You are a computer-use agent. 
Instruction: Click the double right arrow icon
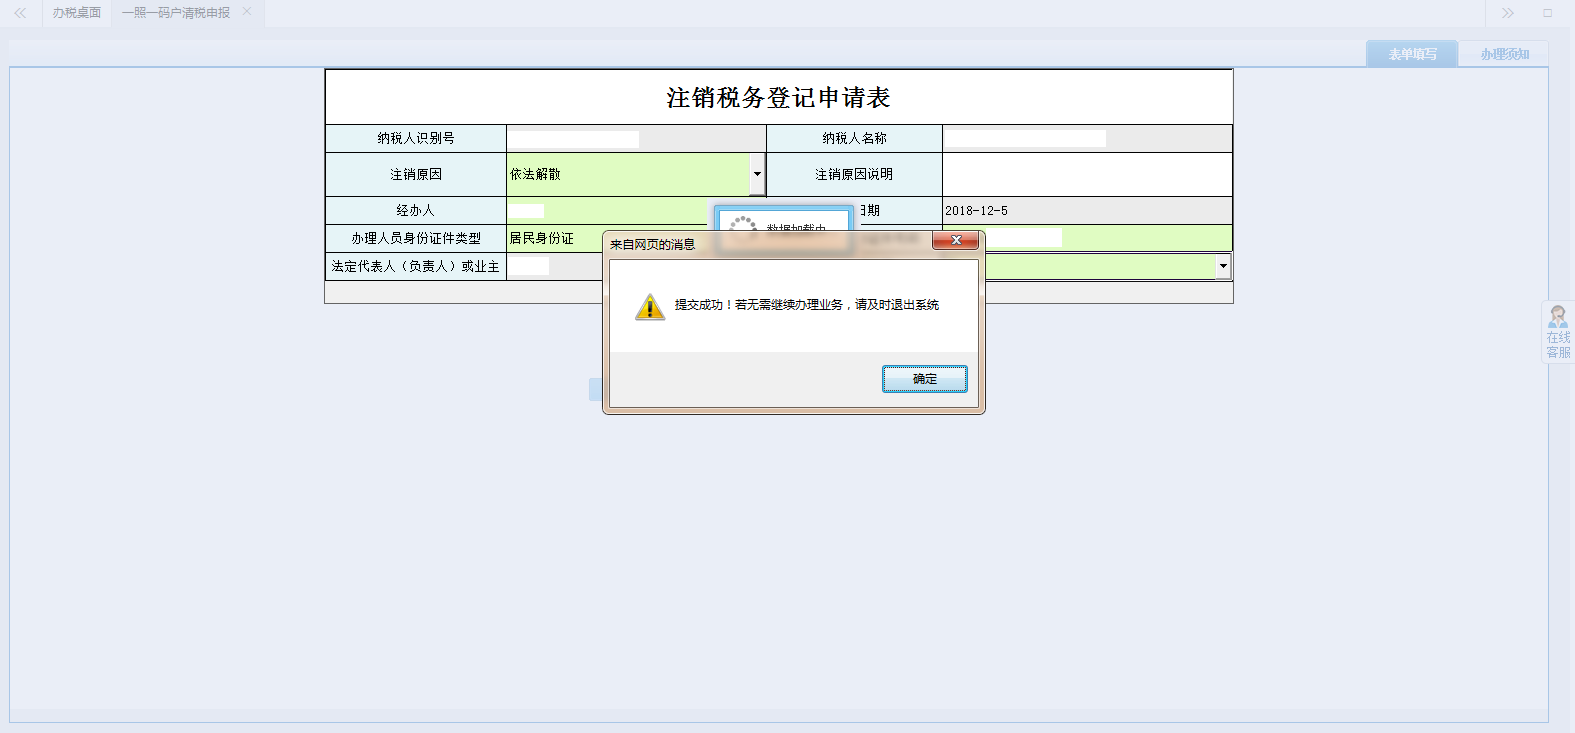point(1507,13)
